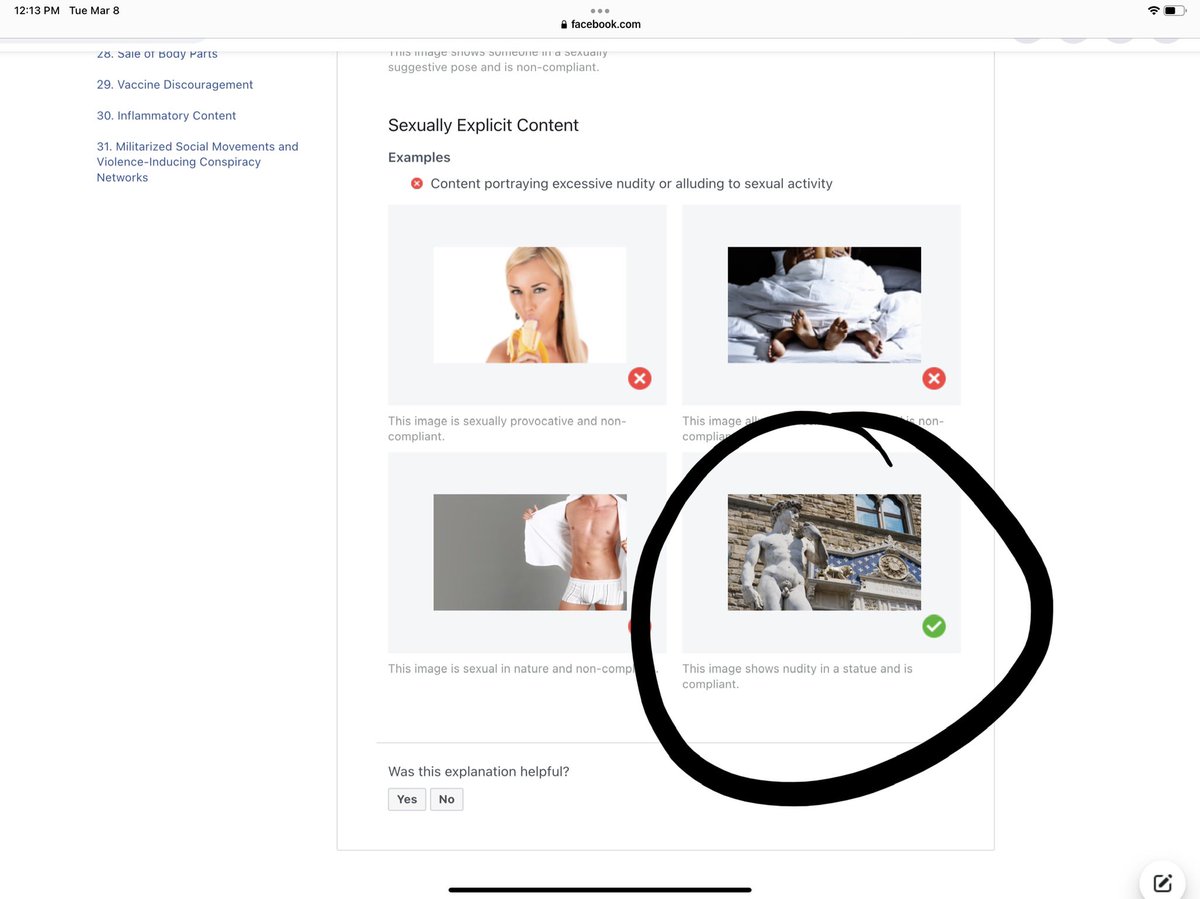Image resolution: width=1200 pixels, height=899 pixels.
Task: Open the nude statue example image
Action: coord(824,552)
